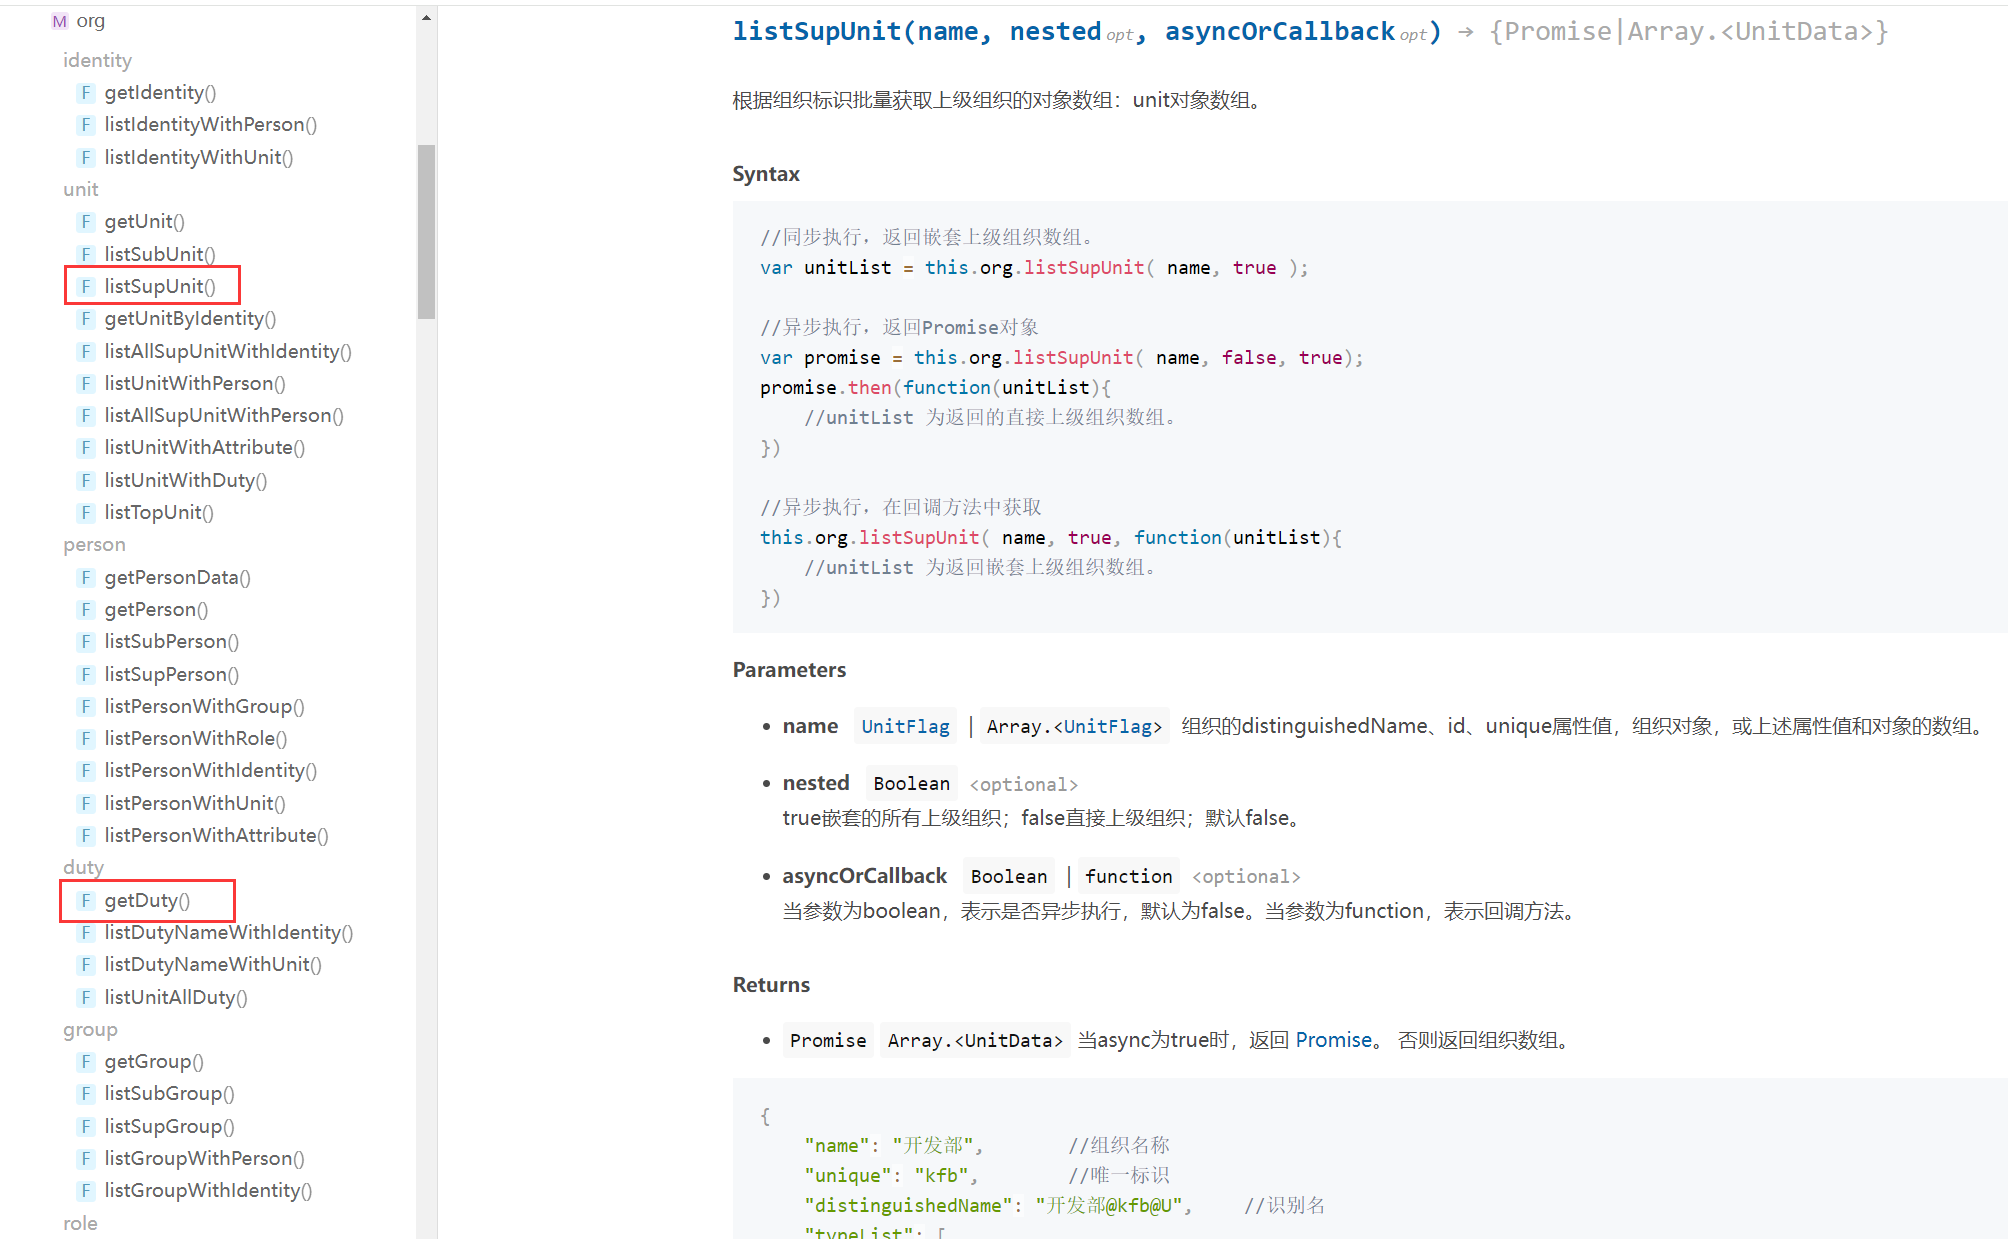
Task: Select the getDuty() sidebar entry
Action: (146, 900)
